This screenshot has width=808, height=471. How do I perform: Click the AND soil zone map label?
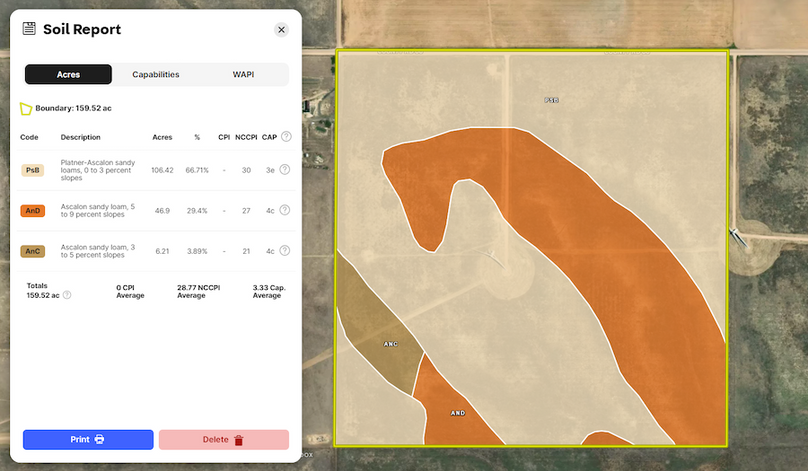(458, 413)
